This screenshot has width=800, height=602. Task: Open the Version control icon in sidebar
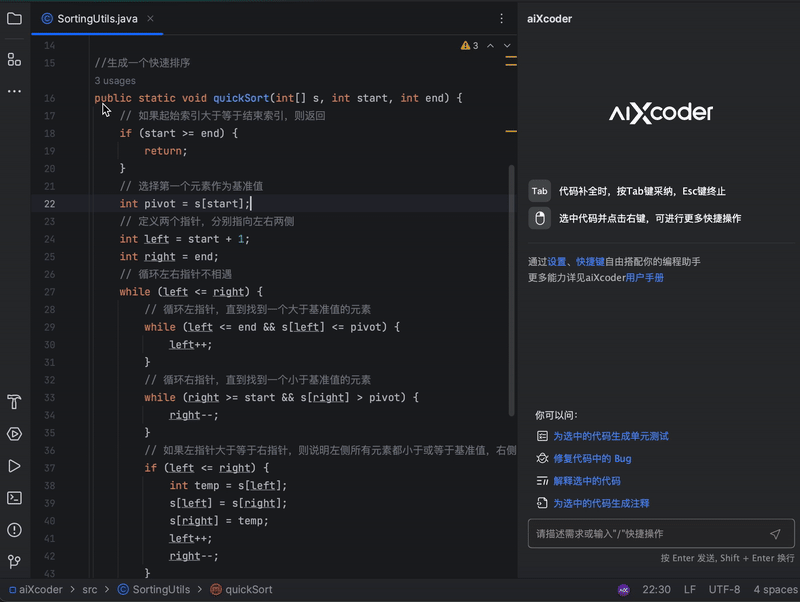[13, 561]
